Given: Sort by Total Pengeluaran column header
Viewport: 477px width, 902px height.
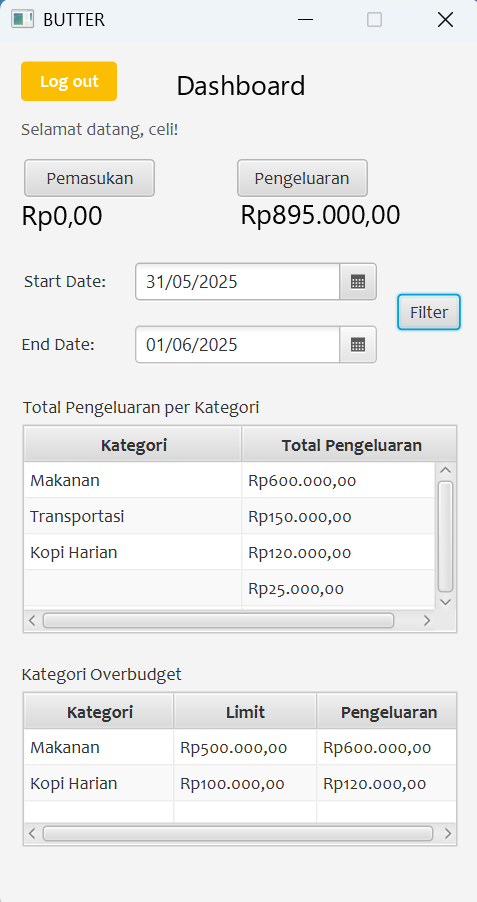Looking at the screenshot, I should pos(351,445).
